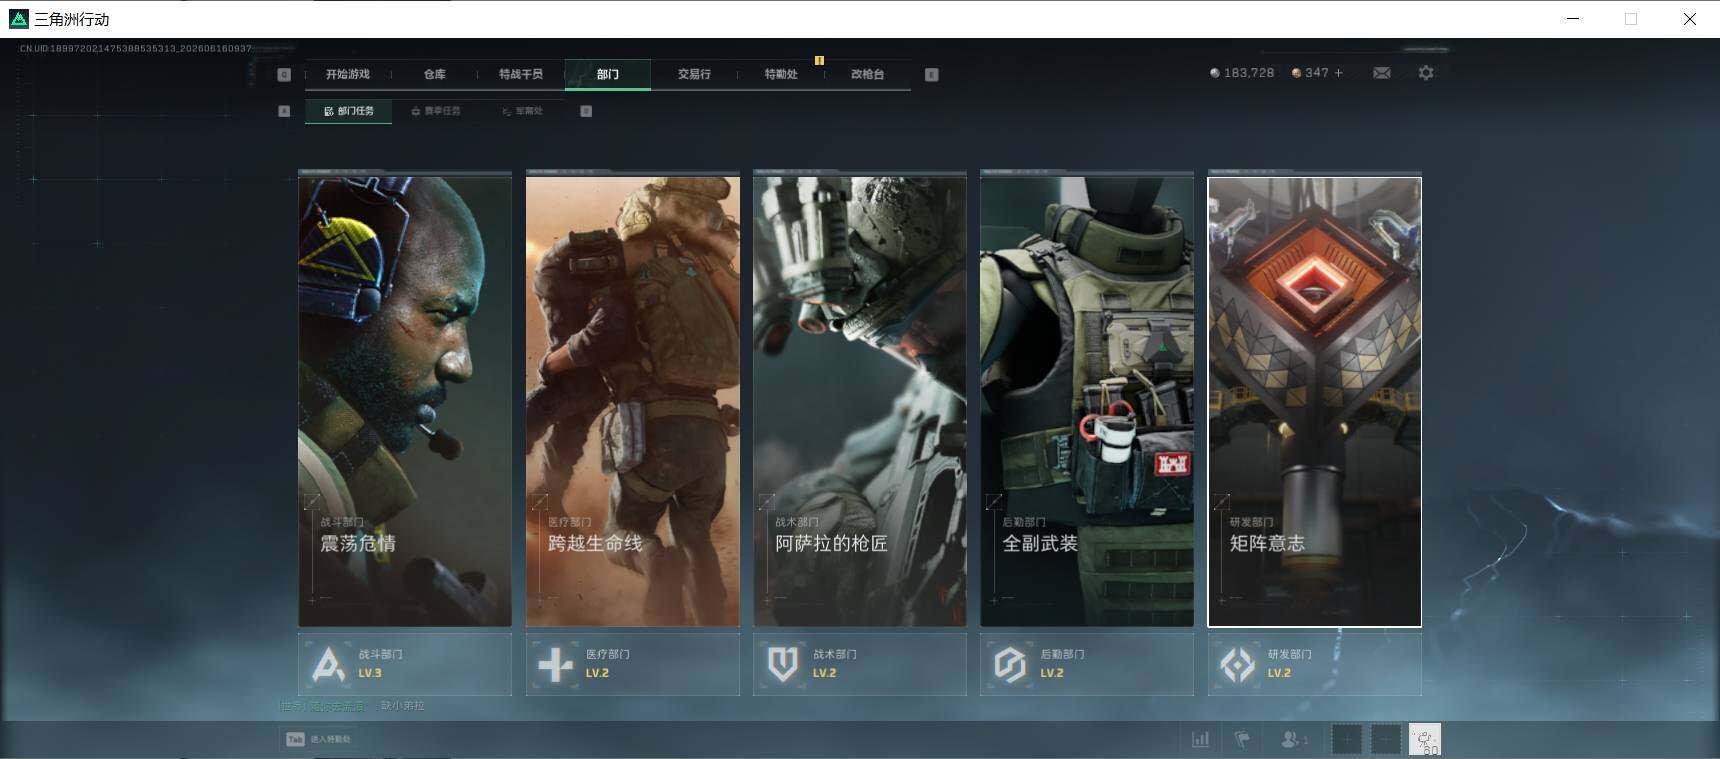Click the 347 currency balance
This screenshot has width=1720, height=759.
[1317, 73]
